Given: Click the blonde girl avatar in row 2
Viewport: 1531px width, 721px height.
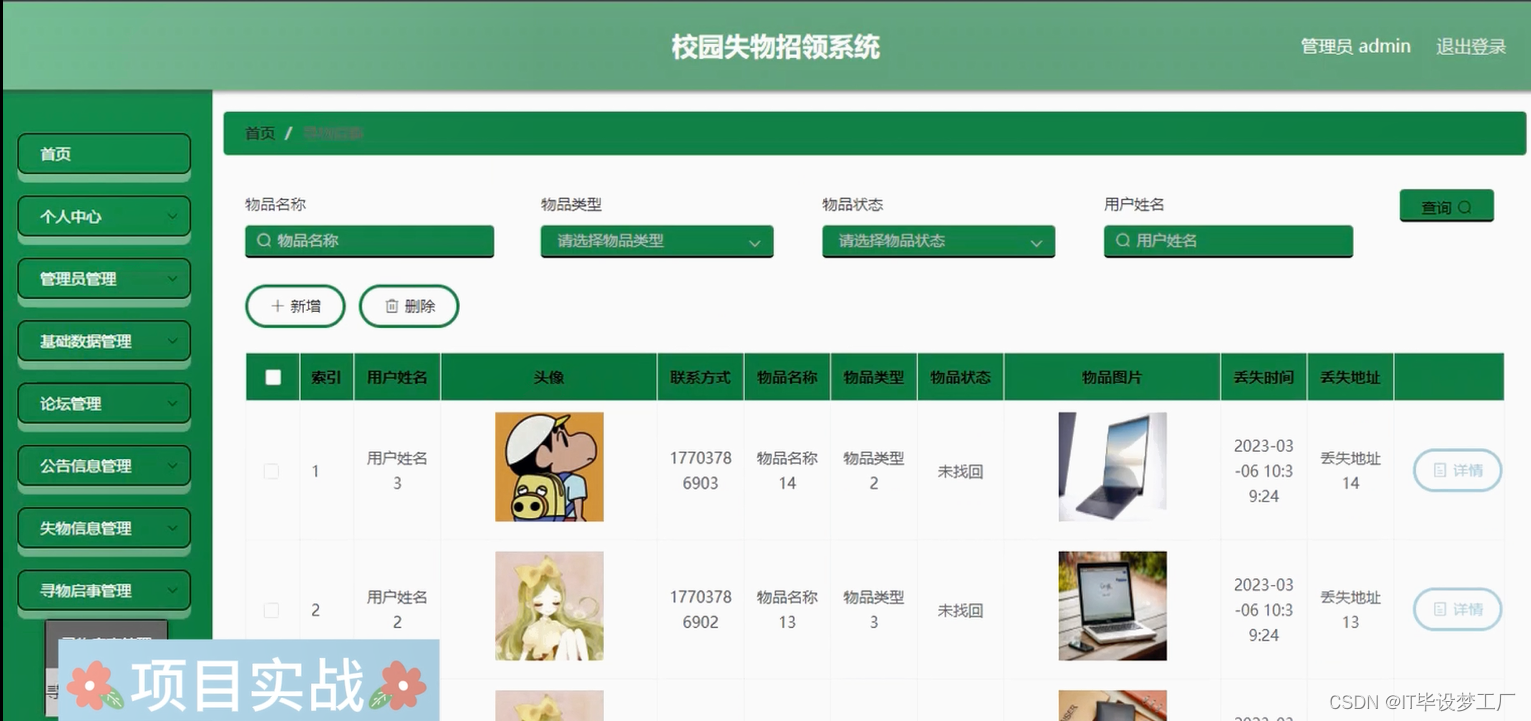Looking at the screenshot, I should pyautogui.click(x=549, y=606).
